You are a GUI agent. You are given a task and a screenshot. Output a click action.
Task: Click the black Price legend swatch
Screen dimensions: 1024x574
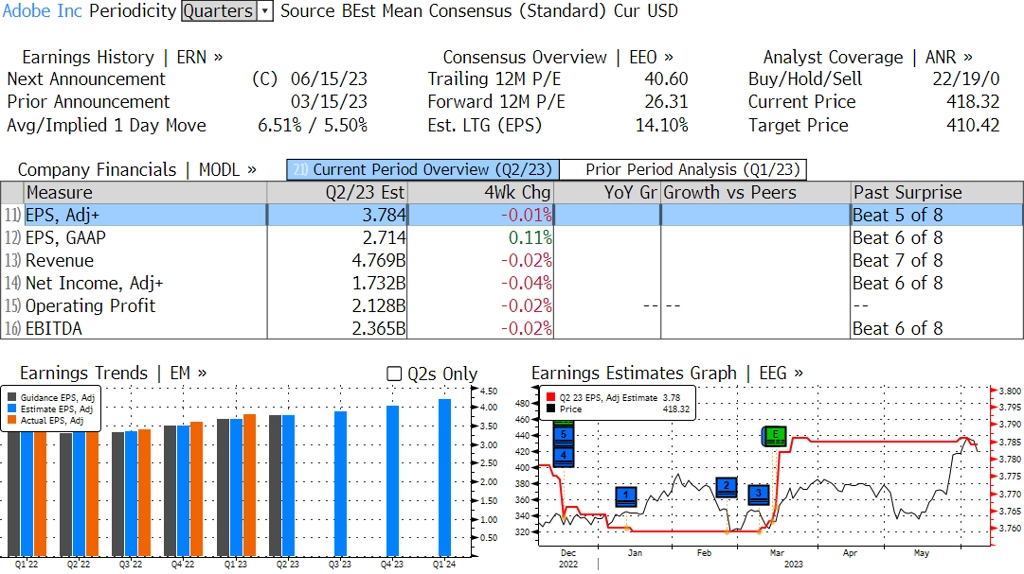pyautogui.click(x=551, y=409)
